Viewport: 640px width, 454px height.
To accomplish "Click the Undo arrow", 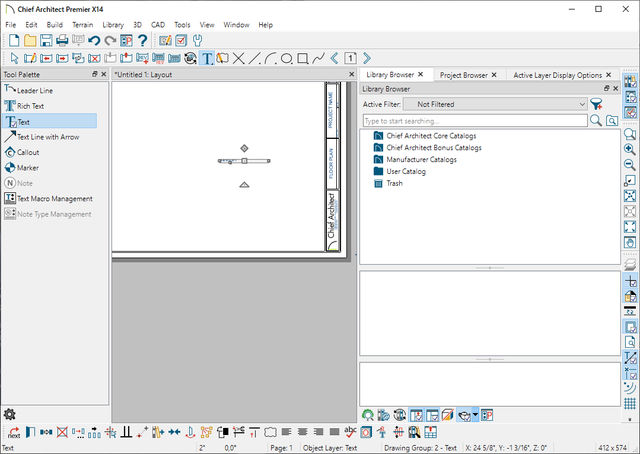I will pos(94,41).
